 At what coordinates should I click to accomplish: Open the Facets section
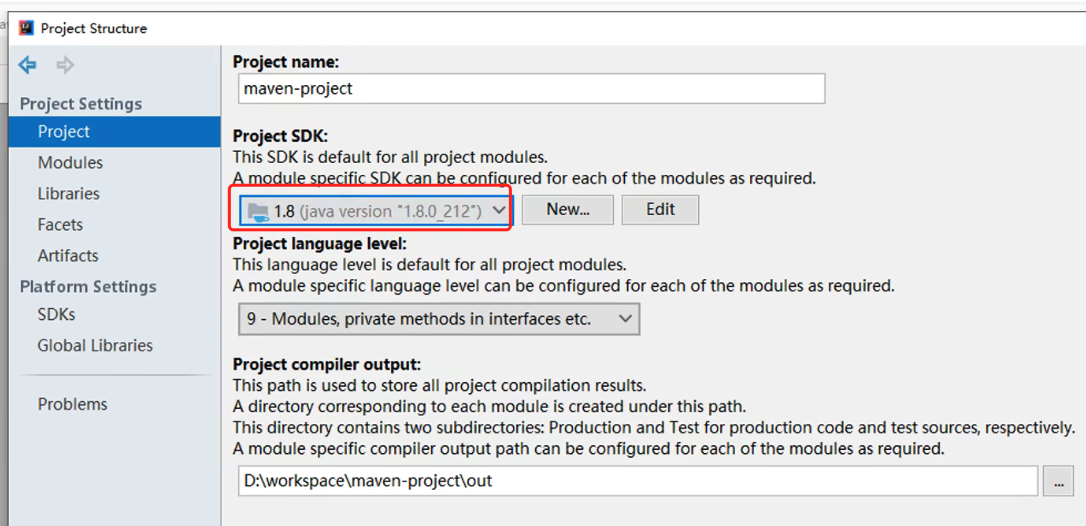point(60,225)
